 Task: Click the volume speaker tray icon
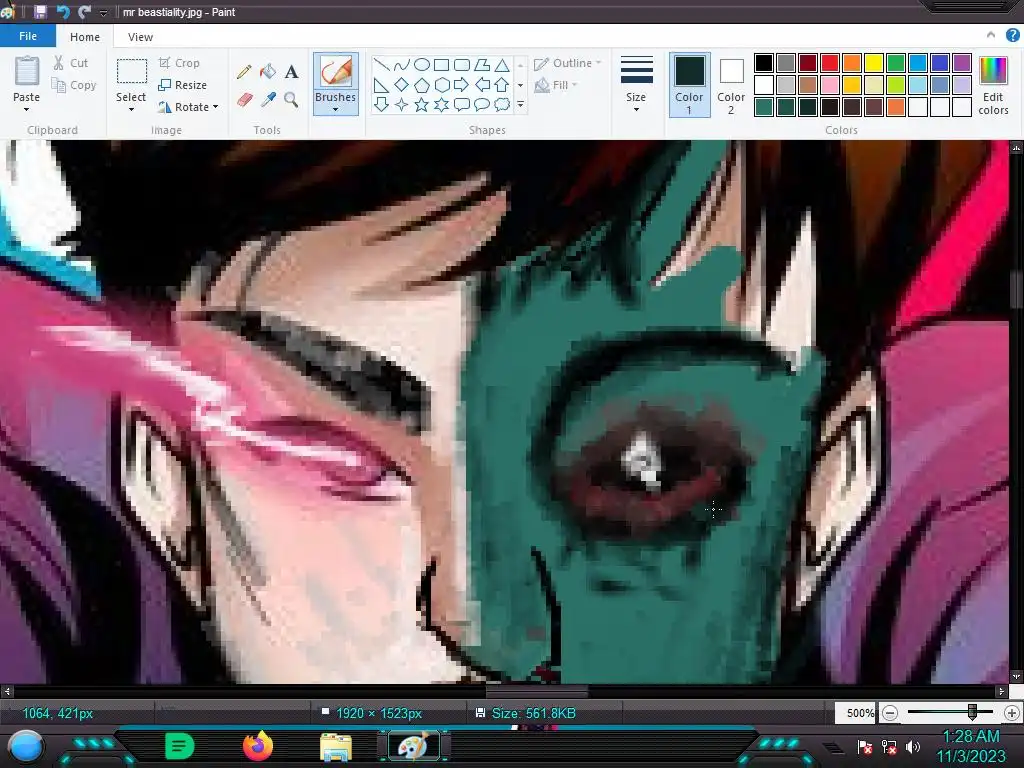913,746
